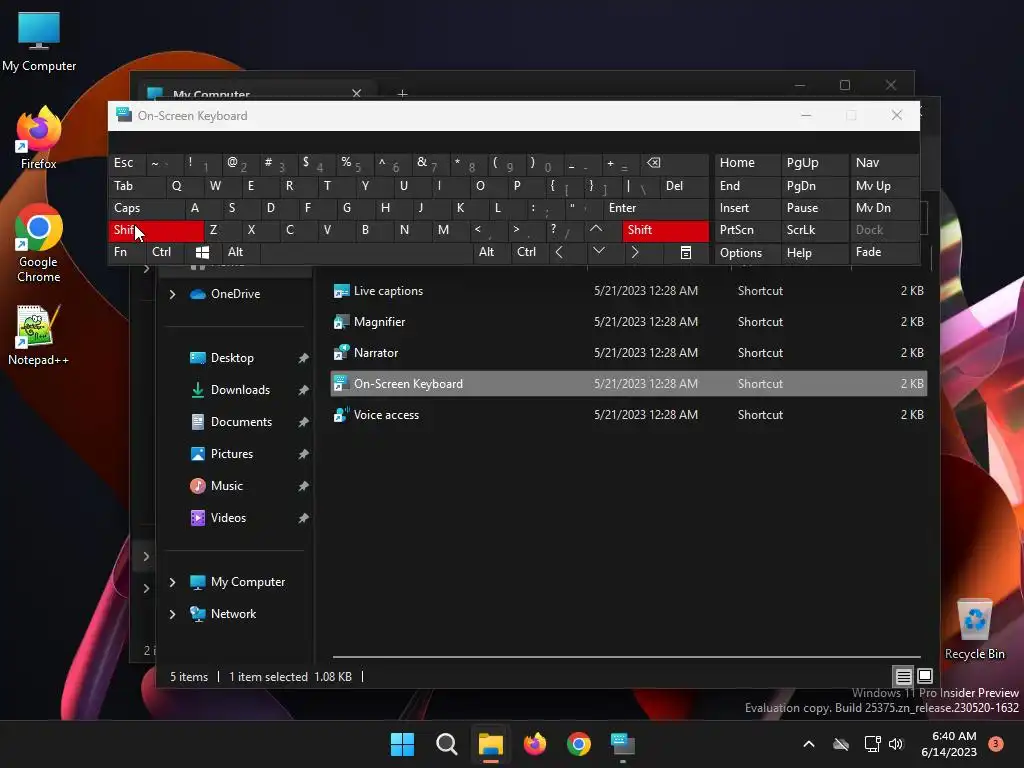Image resolution: width=1024 pixels, height=768 pixels.
Task: Tap the Windows logo key on keyboard
Action: coord(202,252)
